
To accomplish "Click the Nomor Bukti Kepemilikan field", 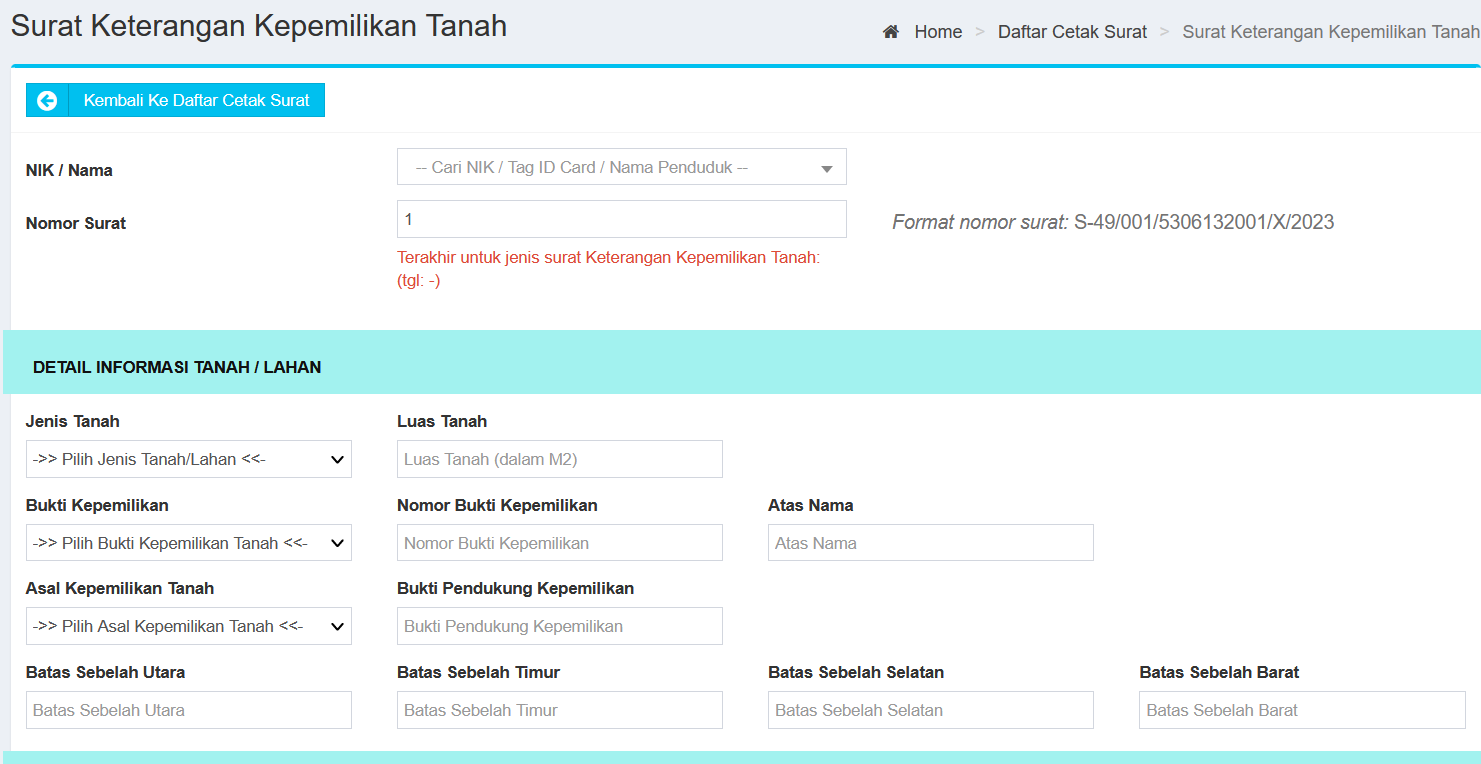I will point(559,542).
